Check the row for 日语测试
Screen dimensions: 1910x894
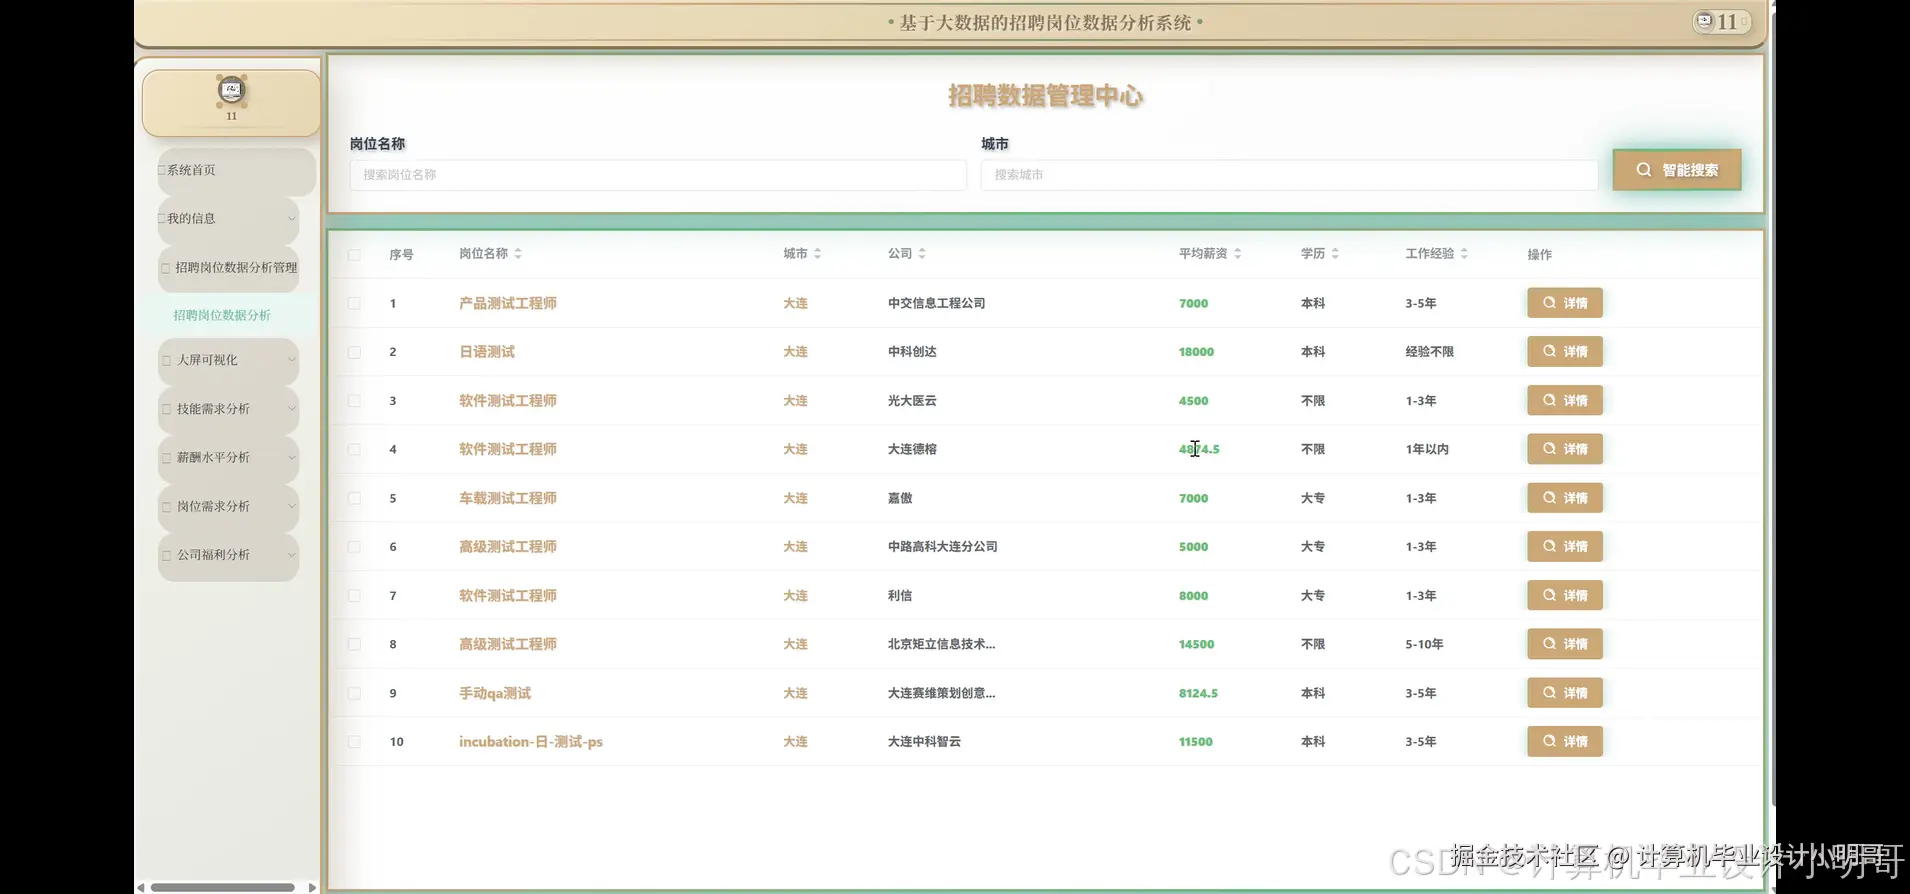click(354, 352)
